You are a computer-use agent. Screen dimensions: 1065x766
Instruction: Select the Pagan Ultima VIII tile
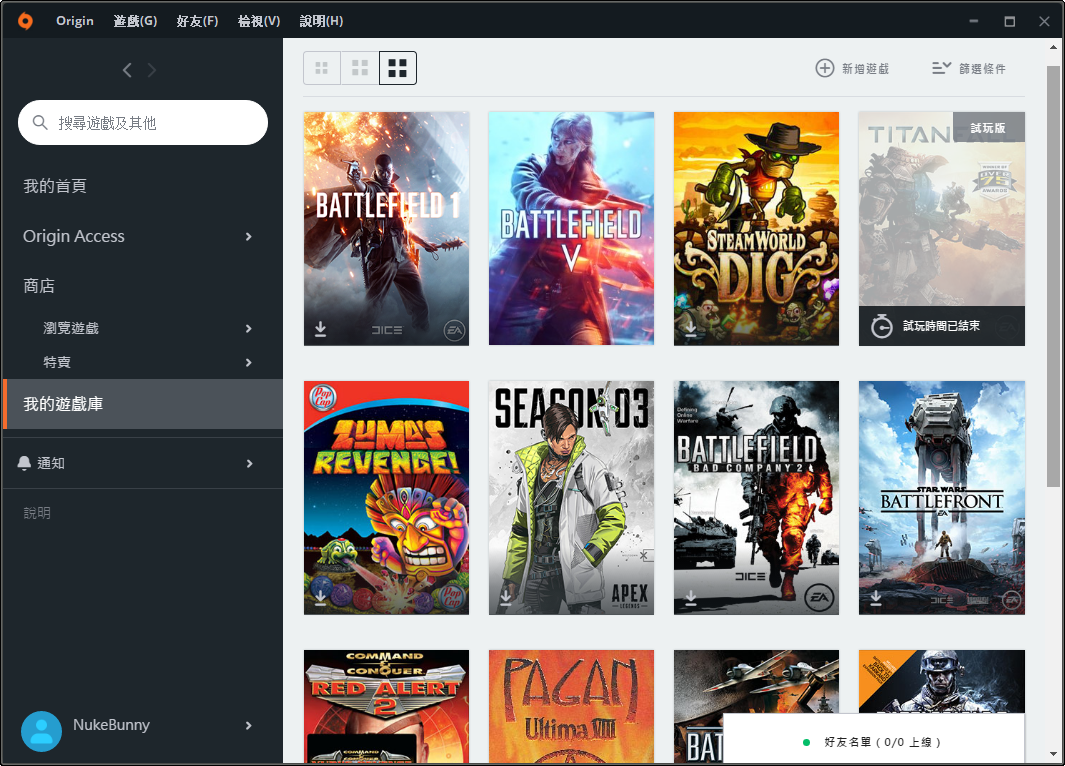(x=571, y=706)
